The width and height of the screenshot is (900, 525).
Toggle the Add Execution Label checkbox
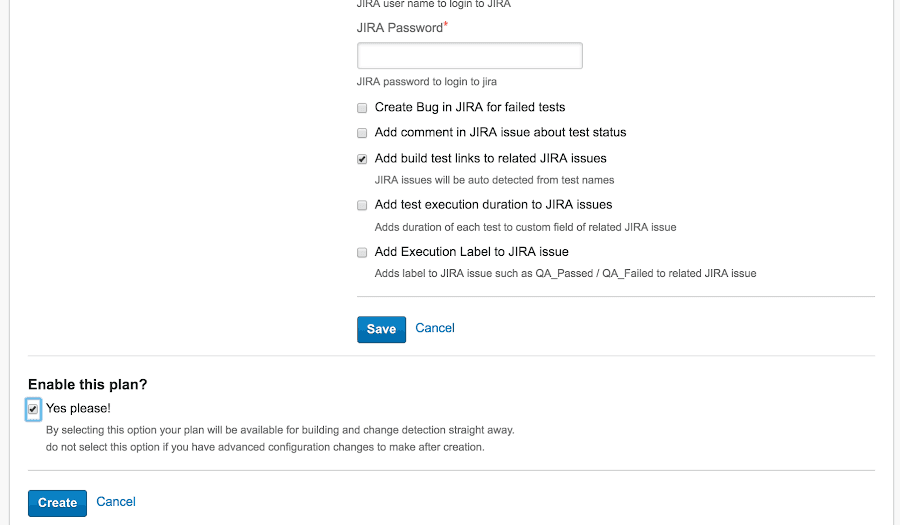coord(362,252)
